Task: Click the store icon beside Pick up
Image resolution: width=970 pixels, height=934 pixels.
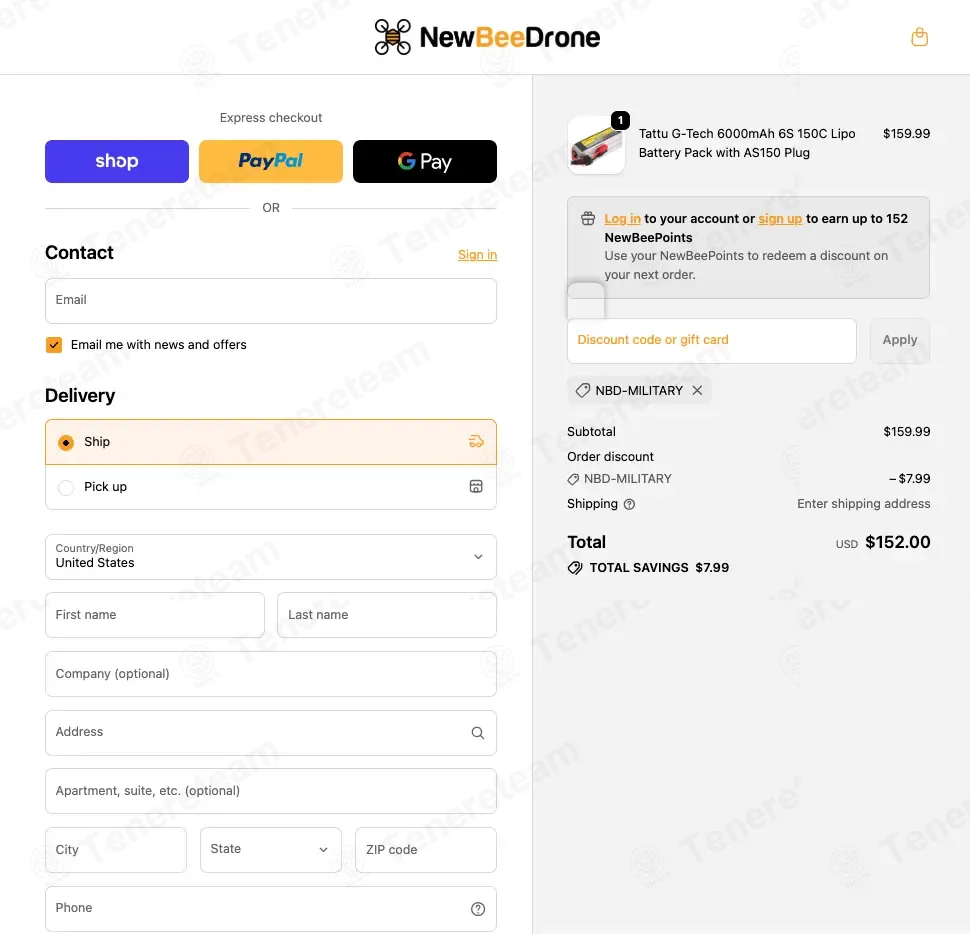Action: (x=476, y=487)
